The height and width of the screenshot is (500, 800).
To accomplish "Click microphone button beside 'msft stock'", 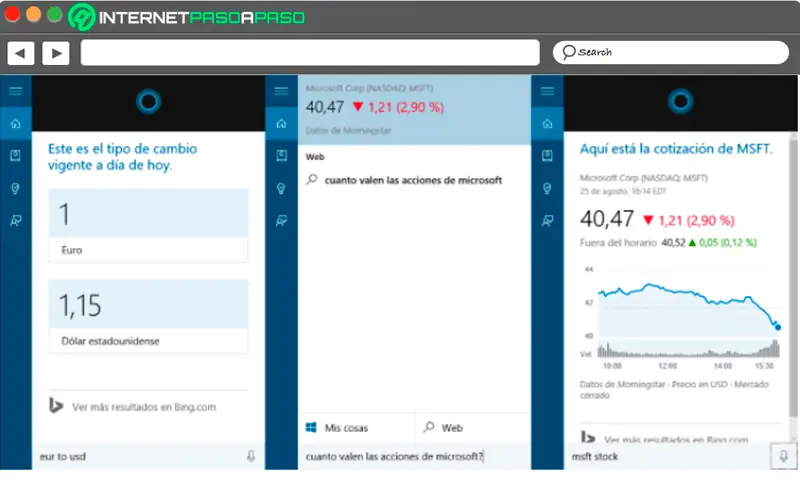I will click(x=783, y=456).
